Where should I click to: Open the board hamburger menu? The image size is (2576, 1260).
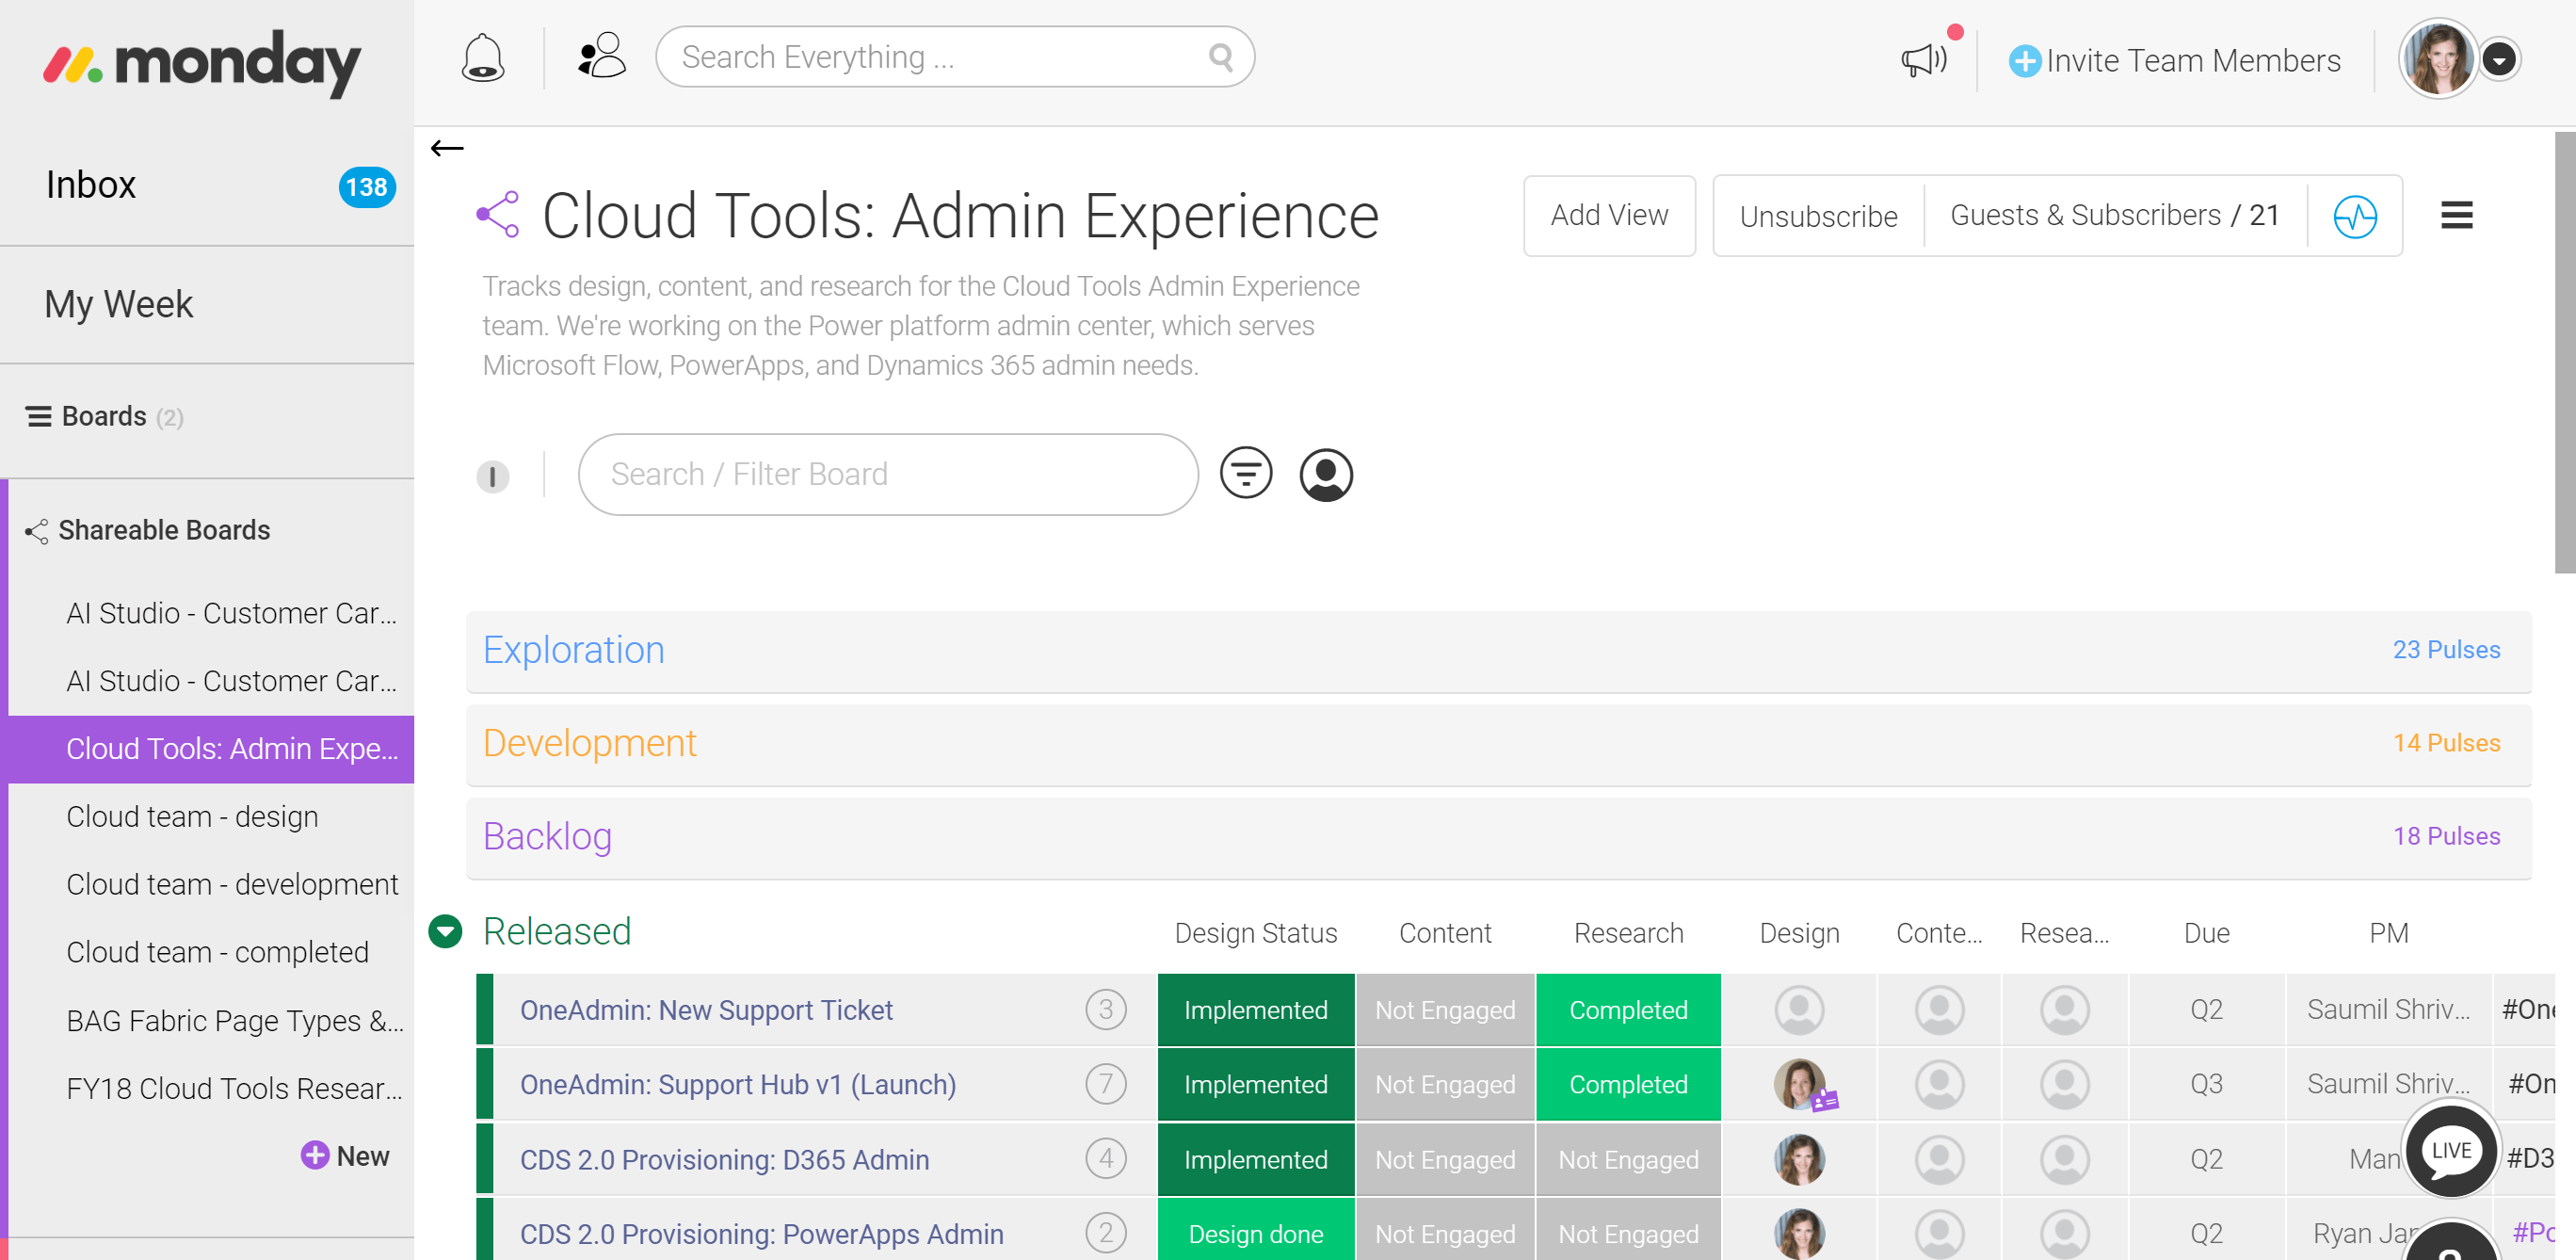click(x=2456, y=216)
